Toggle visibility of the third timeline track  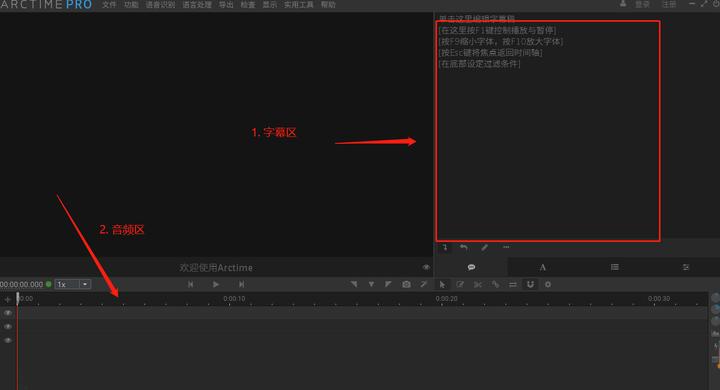(8, 340)
